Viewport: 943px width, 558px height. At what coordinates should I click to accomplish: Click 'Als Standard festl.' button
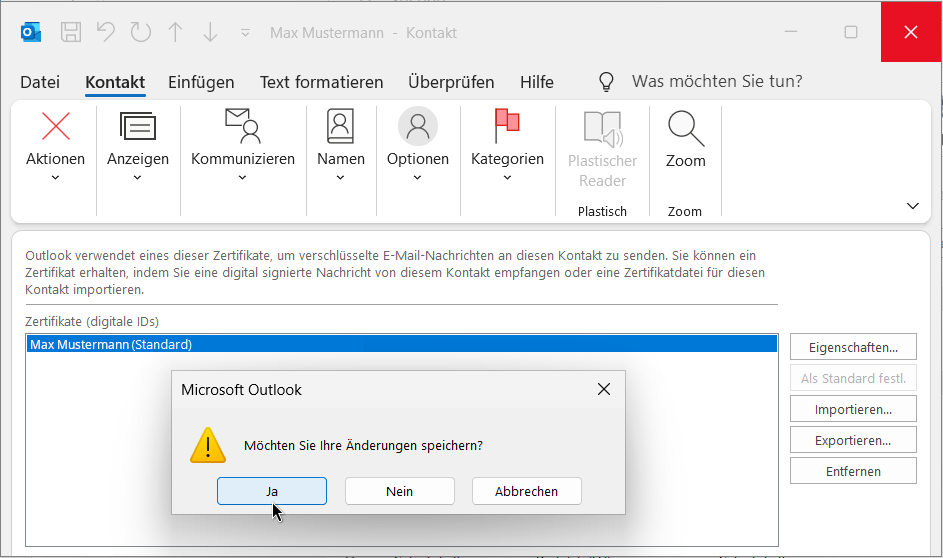coord(853,378)
